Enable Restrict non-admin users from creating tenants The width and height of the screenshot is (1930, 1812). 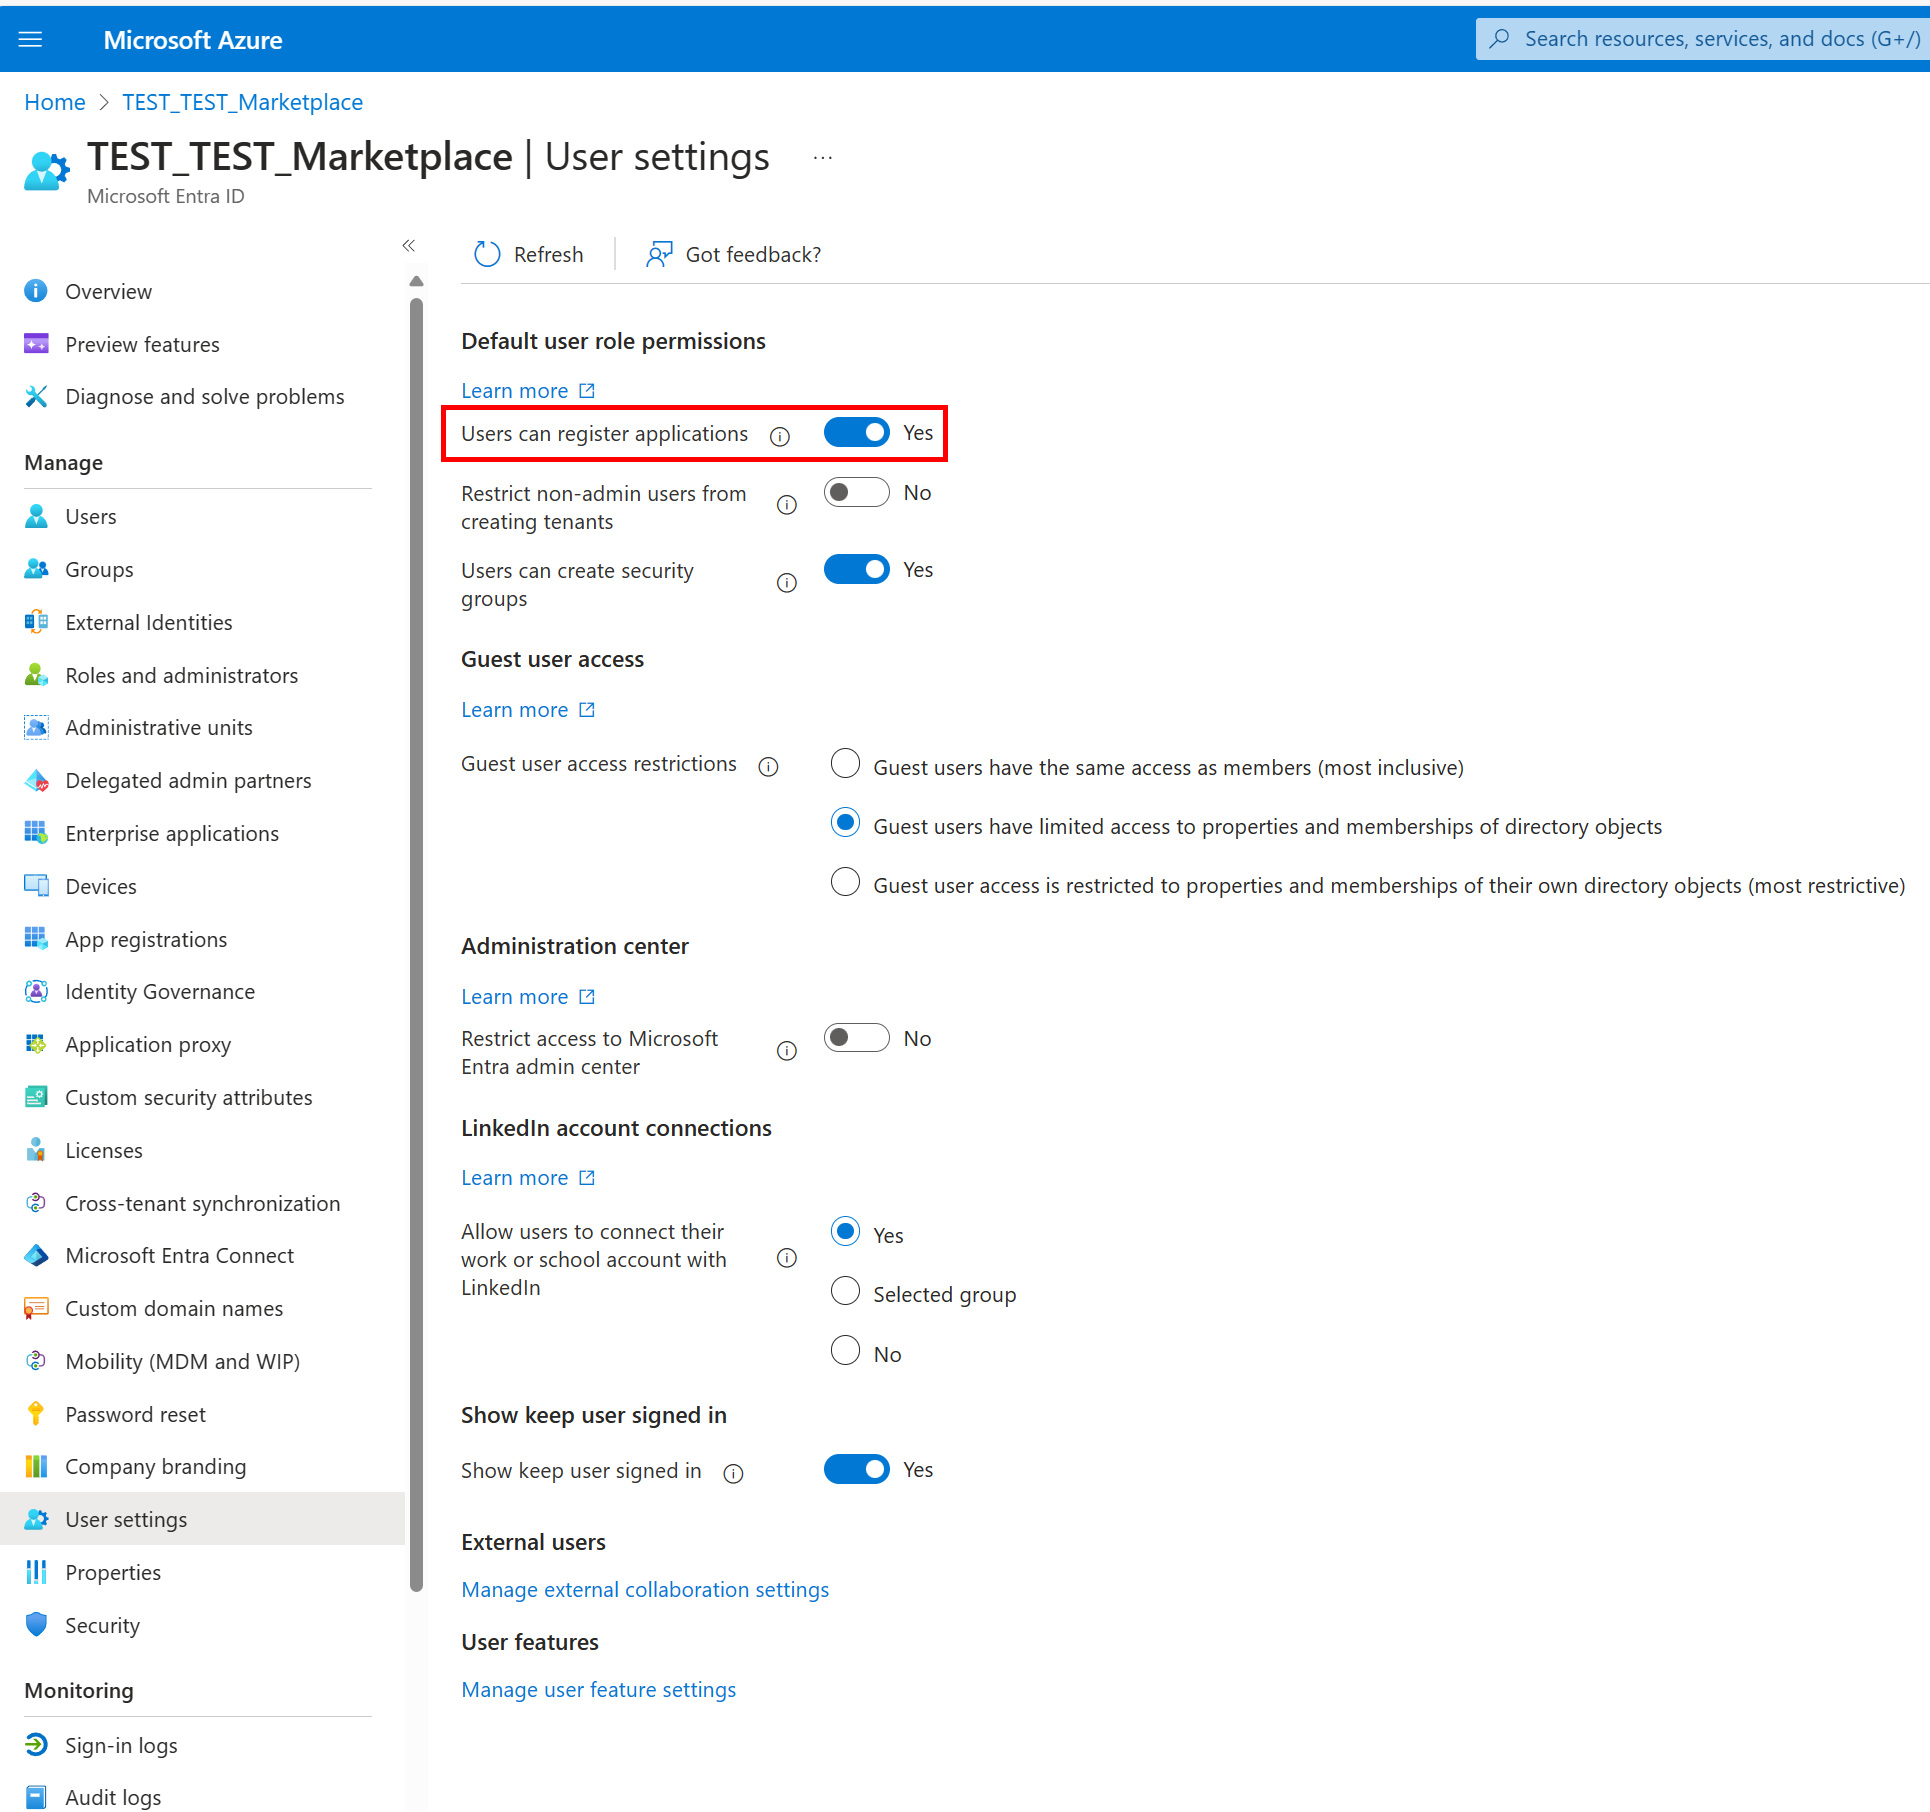tap(856, 492)
